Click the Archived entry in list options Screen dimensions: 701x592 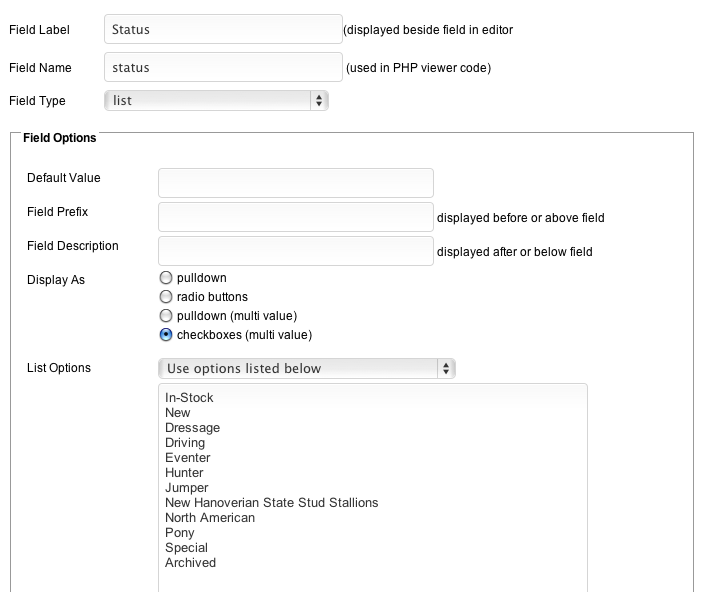(x=191, y=563)
